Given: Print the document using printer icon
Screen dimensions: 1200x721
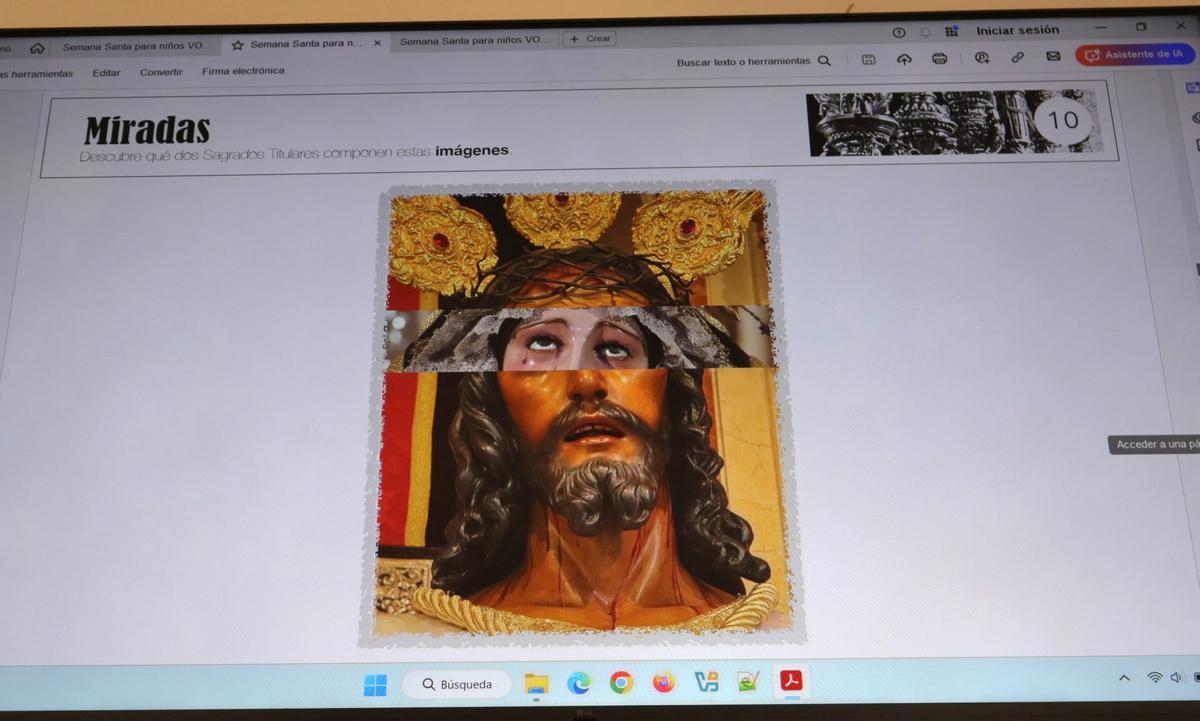Looking at the screenshot, I should (939, 59).
